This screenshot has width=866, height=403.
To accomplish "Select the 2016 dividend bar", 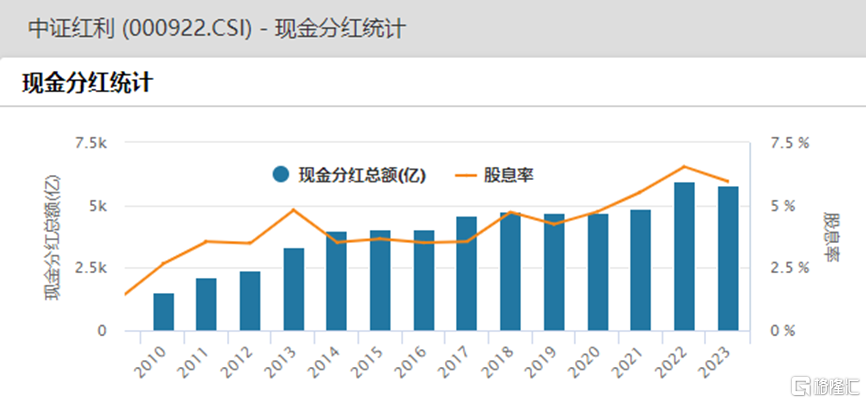I will point(424,280).
